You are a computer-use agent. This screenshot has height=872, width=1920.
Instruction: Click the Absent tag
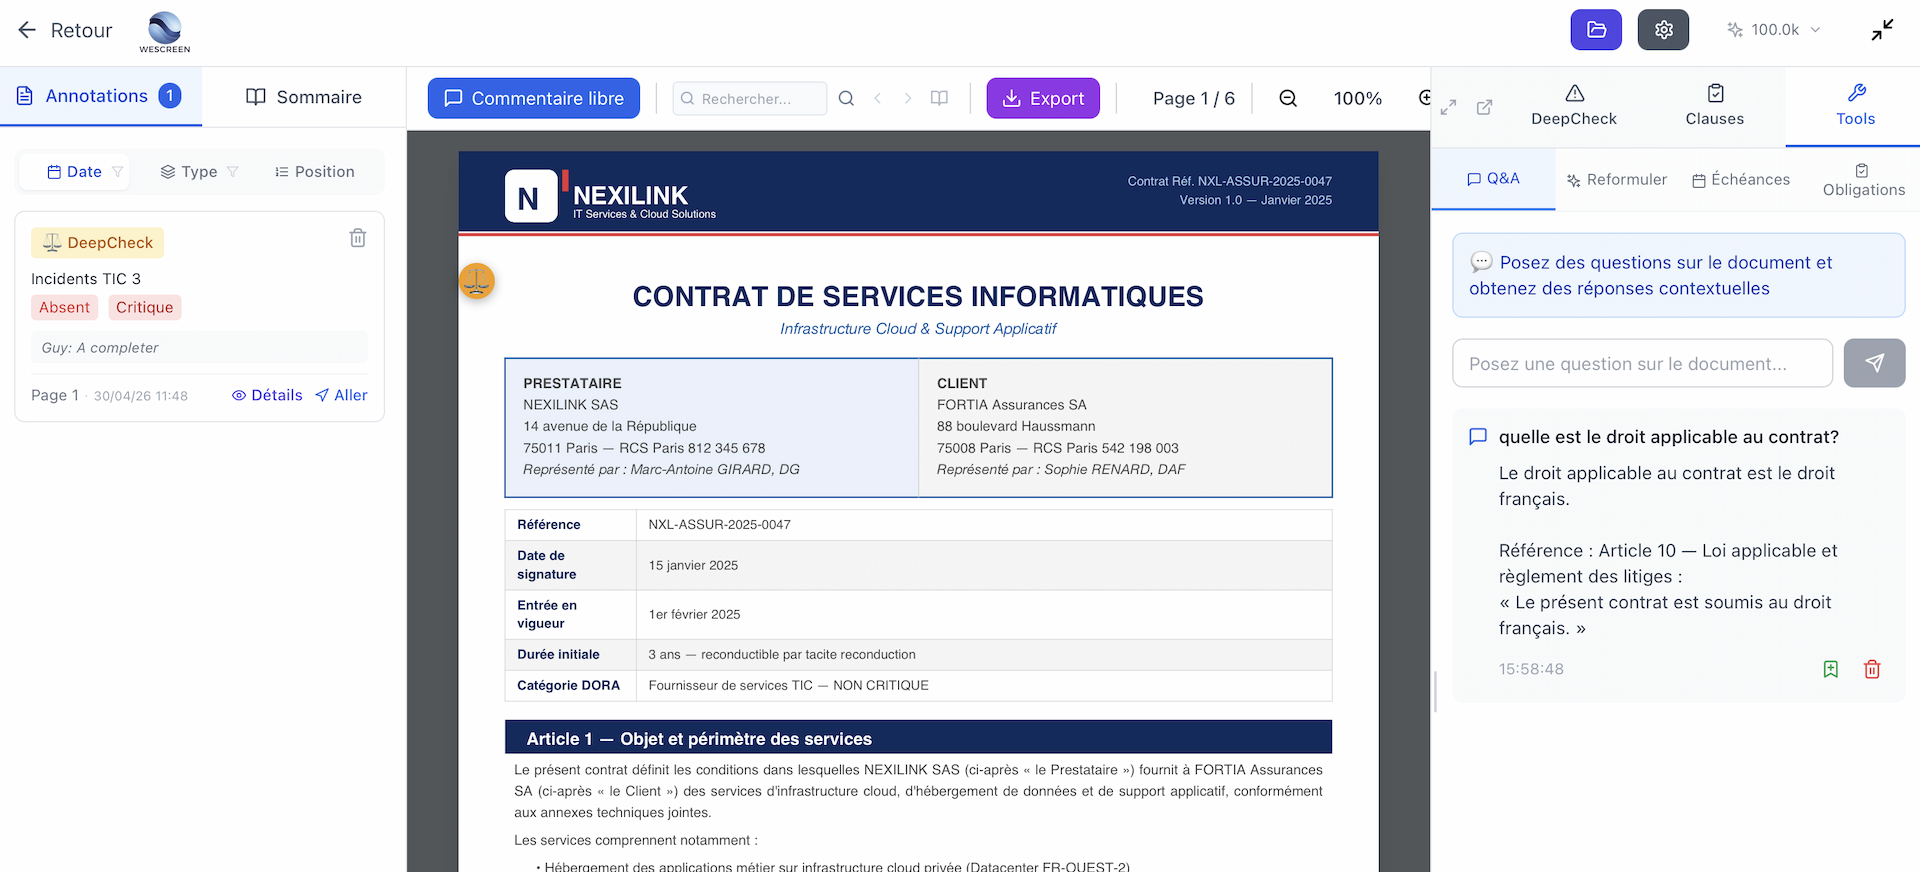tap(64, 308)
